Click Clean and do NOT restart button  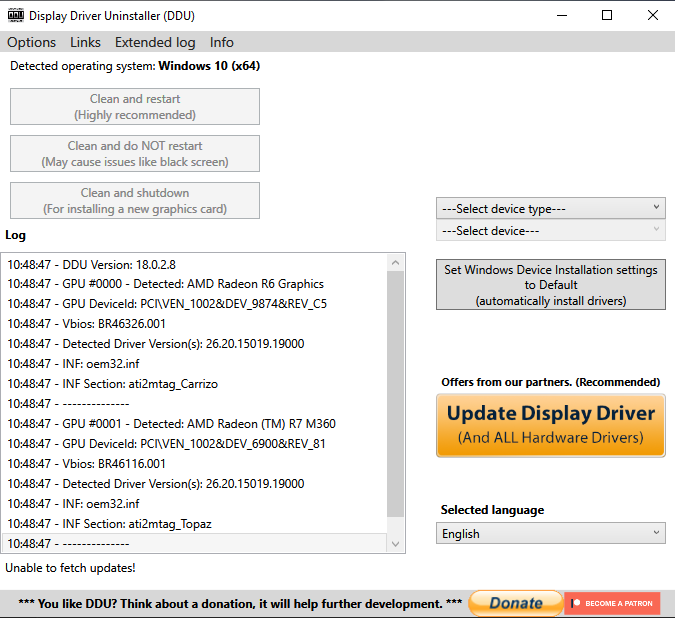pyautogui.click(x=135, y=154)
